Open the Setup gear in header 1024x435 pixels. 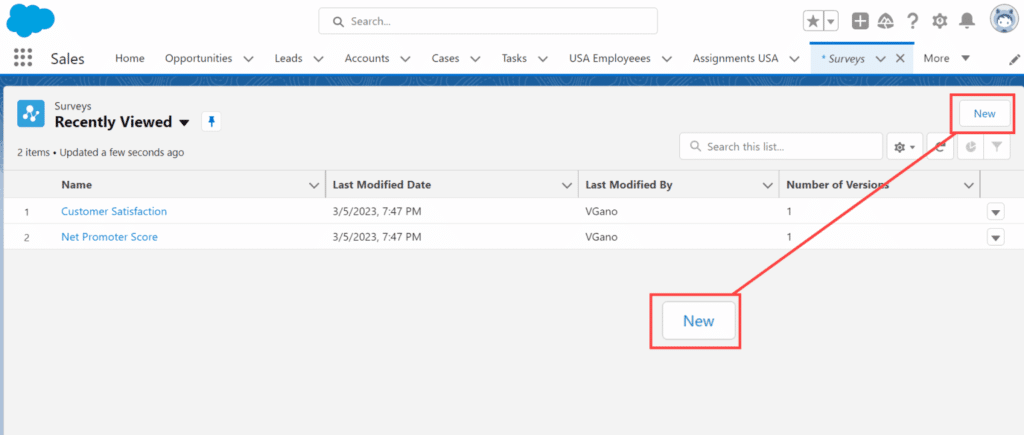coord(939,21)
